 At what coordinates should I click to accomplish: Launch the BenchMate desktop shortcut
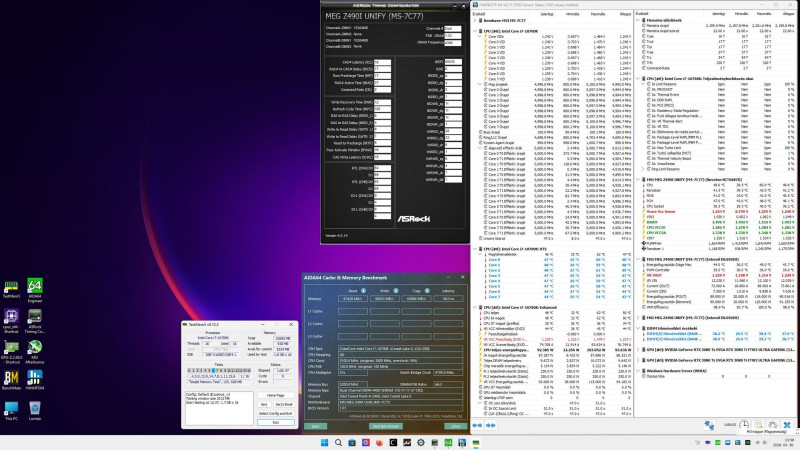pyautogui.click(x=11, y=381)
